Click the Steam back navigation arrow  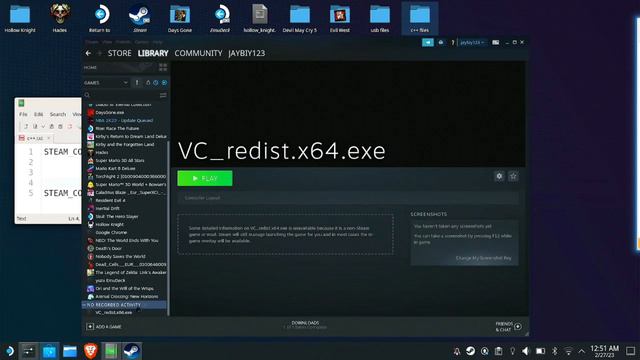88,53
